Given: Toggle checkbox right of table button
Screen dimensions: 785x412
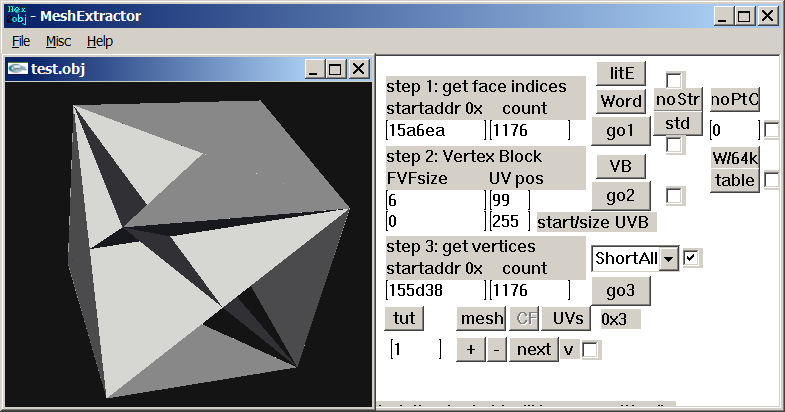Looking at the screenshot, I should [x=772, y=180].
